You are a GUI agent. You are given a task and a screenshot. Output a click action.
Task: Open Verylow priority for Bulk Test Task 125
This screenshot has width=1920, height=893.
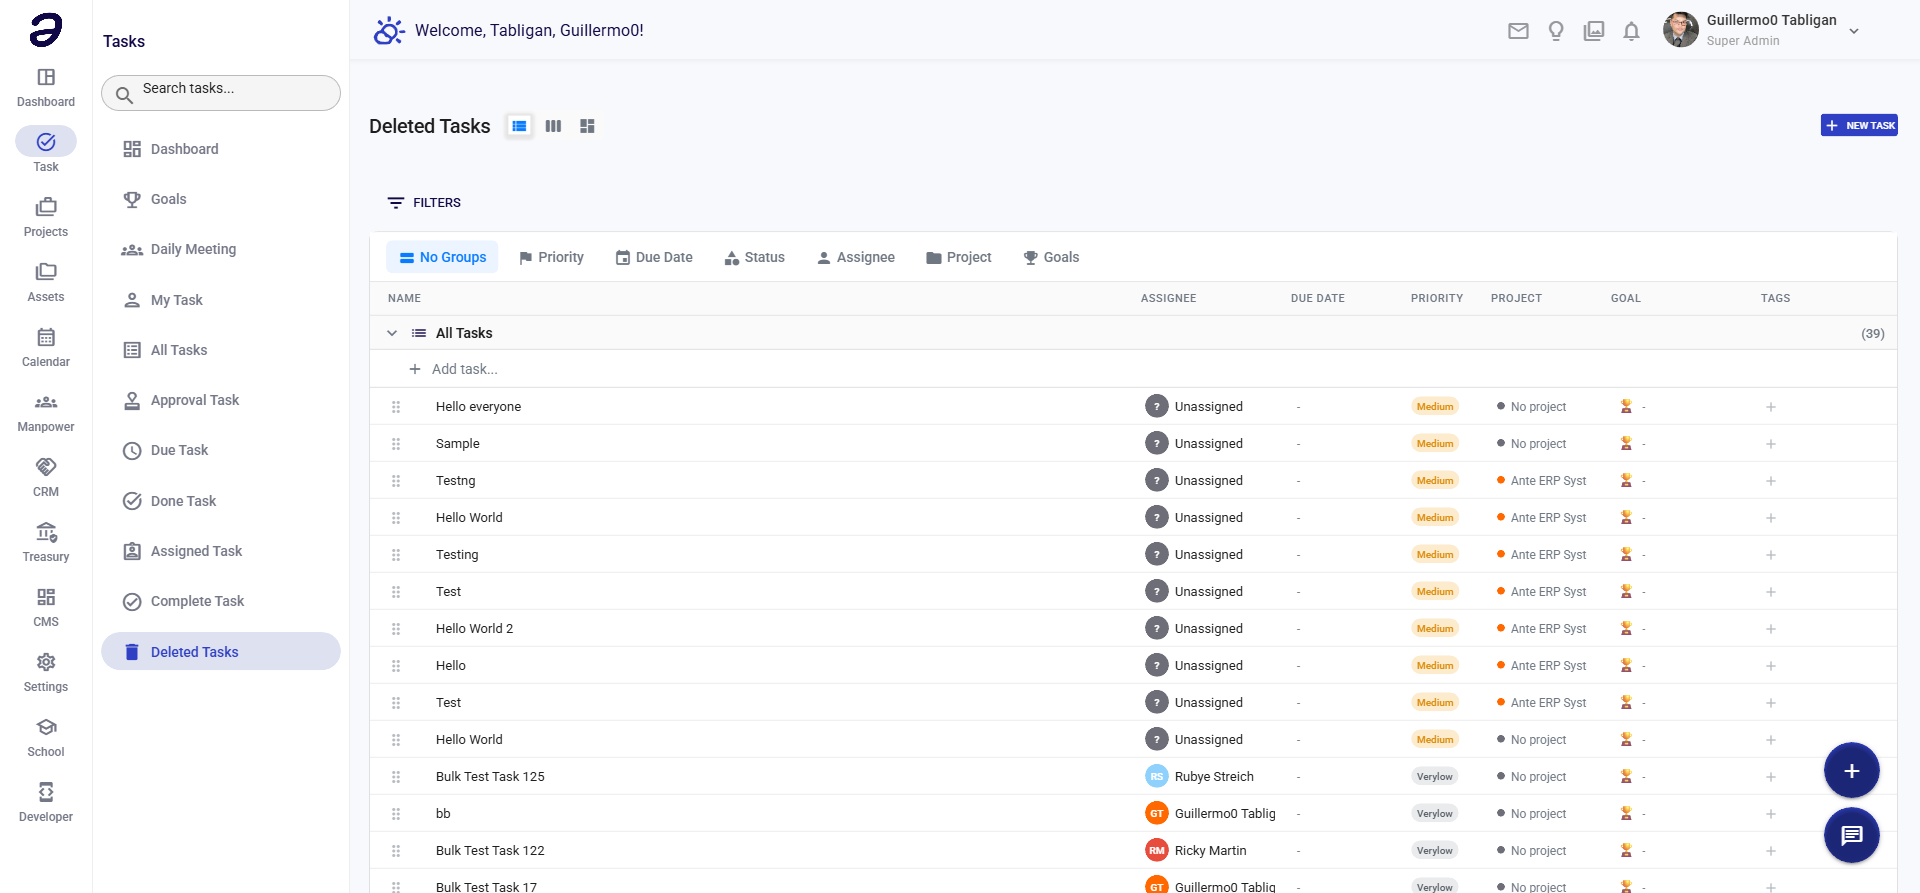point(1434,776)
